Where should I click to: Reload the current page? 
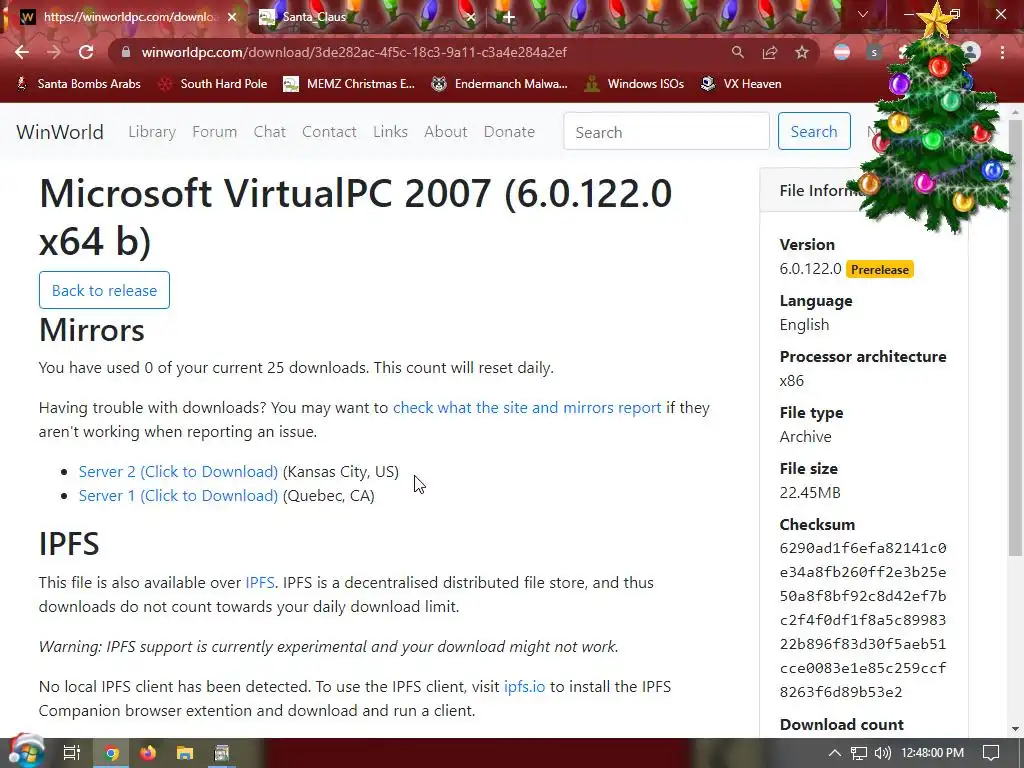pos(86,52)
